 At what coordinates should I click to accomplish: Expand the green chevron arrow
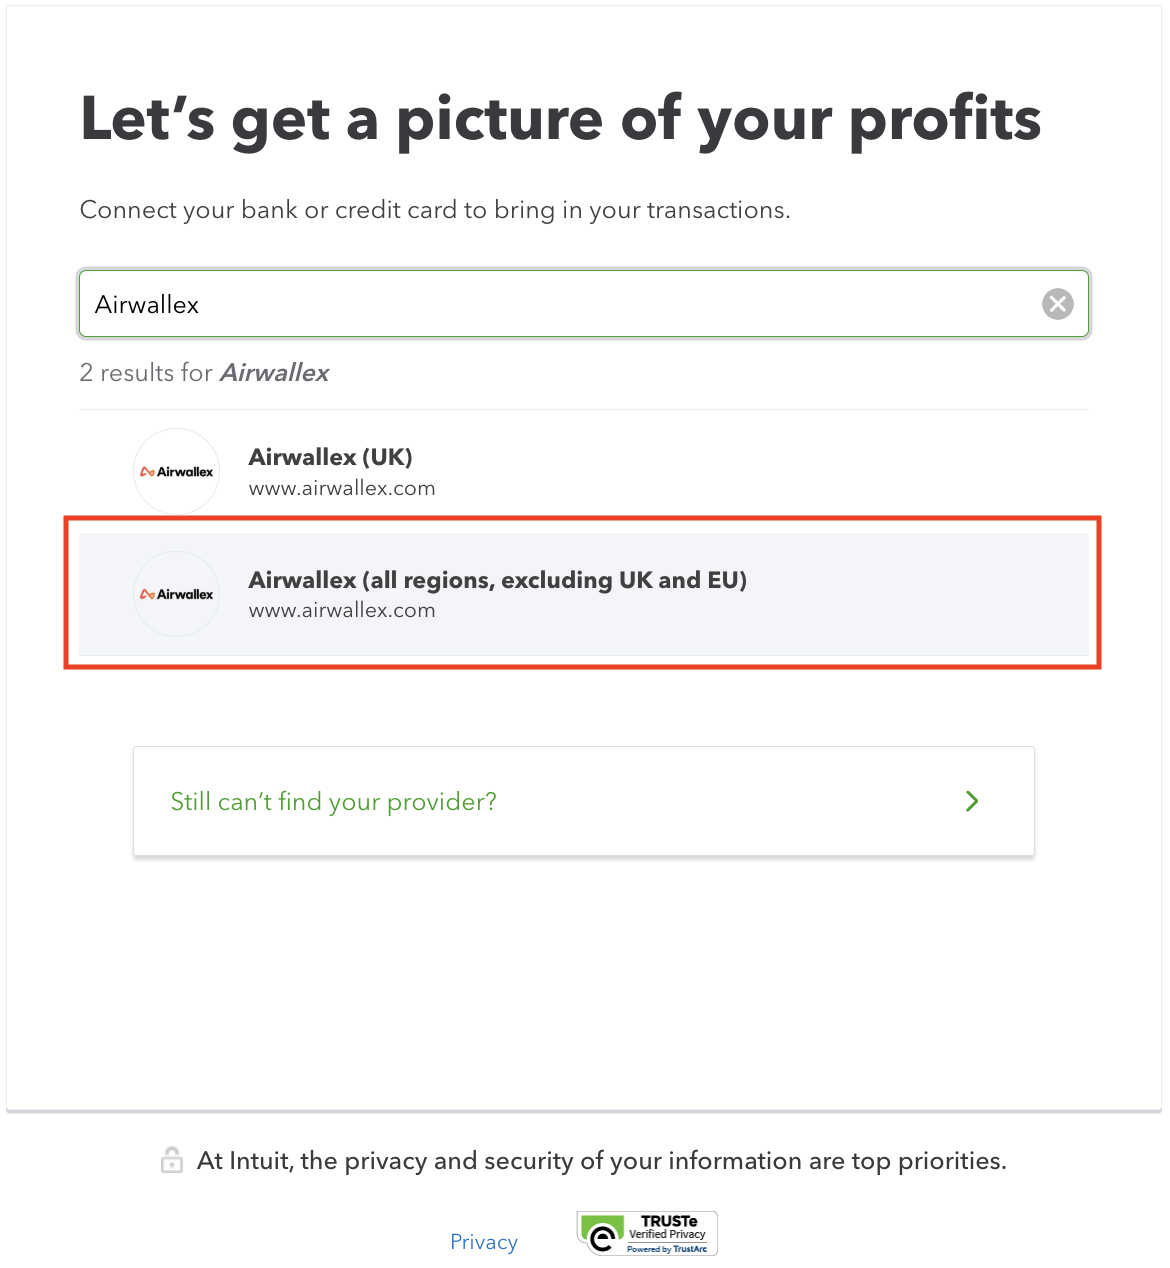tap(971, 801)
